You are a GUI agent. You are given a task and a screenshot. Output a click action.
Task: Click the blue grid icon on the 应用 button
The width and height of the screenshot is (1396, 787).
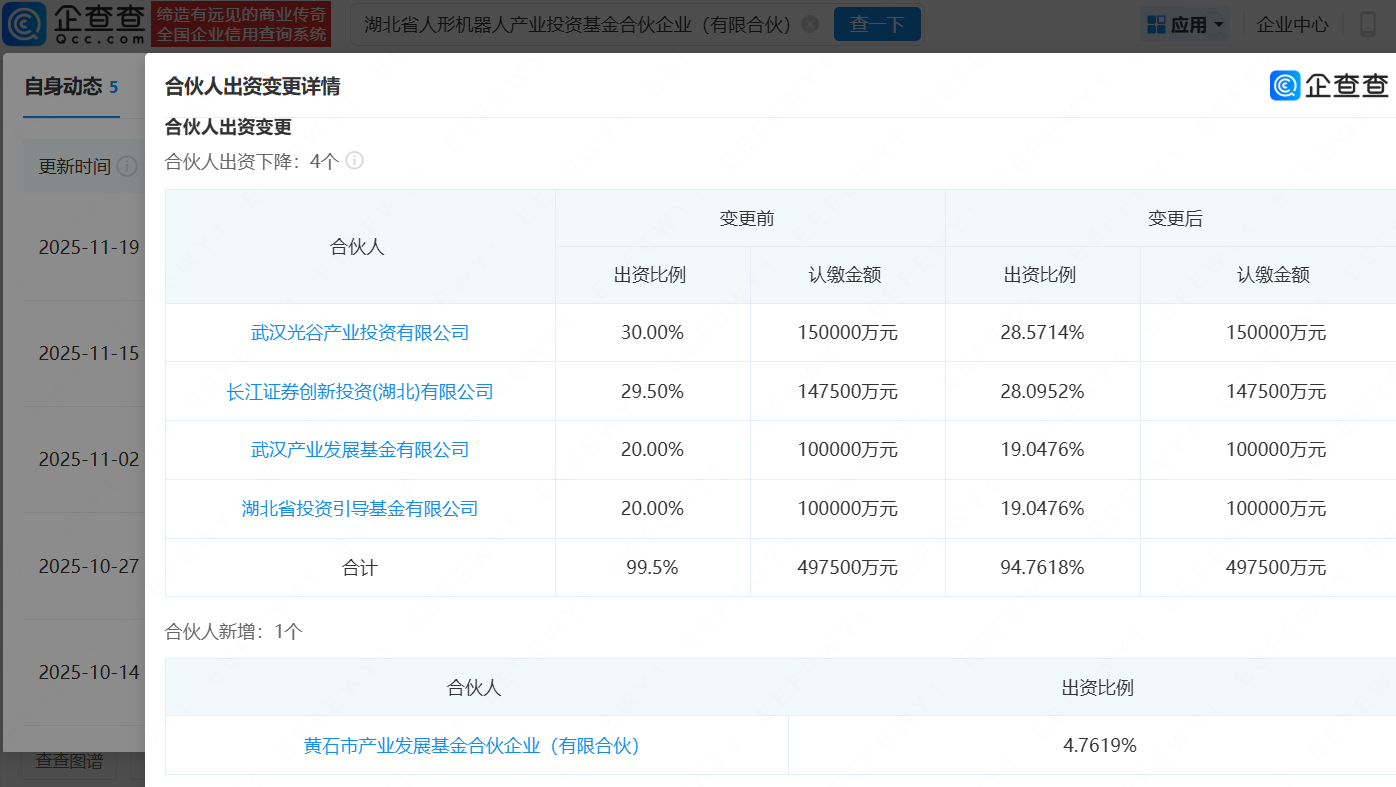click(x=1155, y=23)
